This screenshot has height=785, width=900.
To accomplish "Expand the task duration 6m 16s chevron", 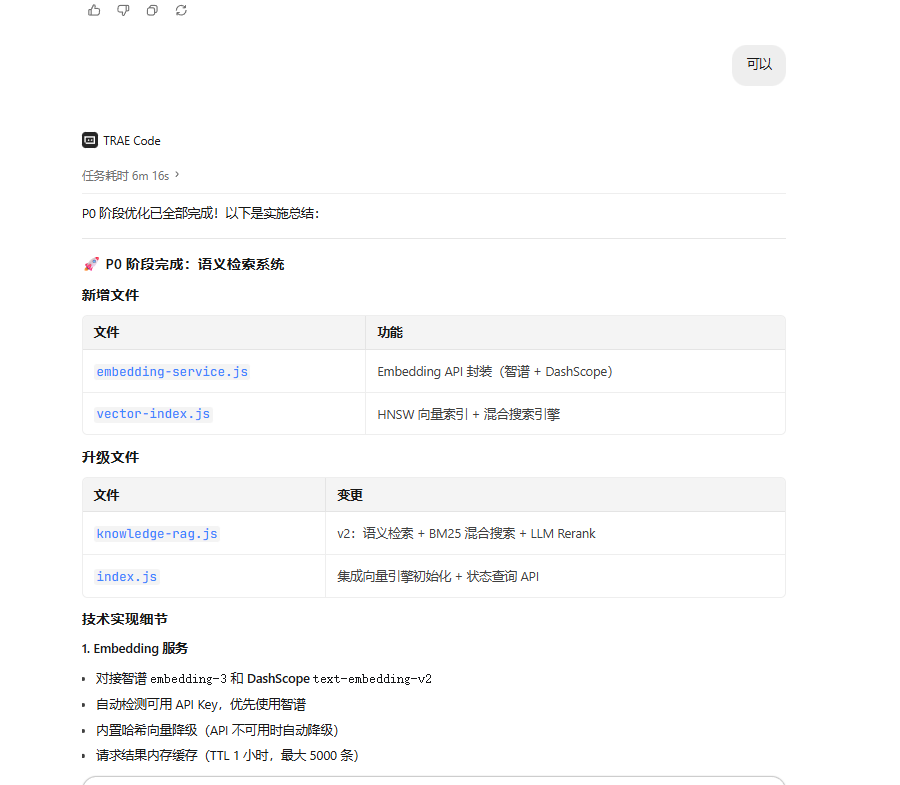I will 177,174.
